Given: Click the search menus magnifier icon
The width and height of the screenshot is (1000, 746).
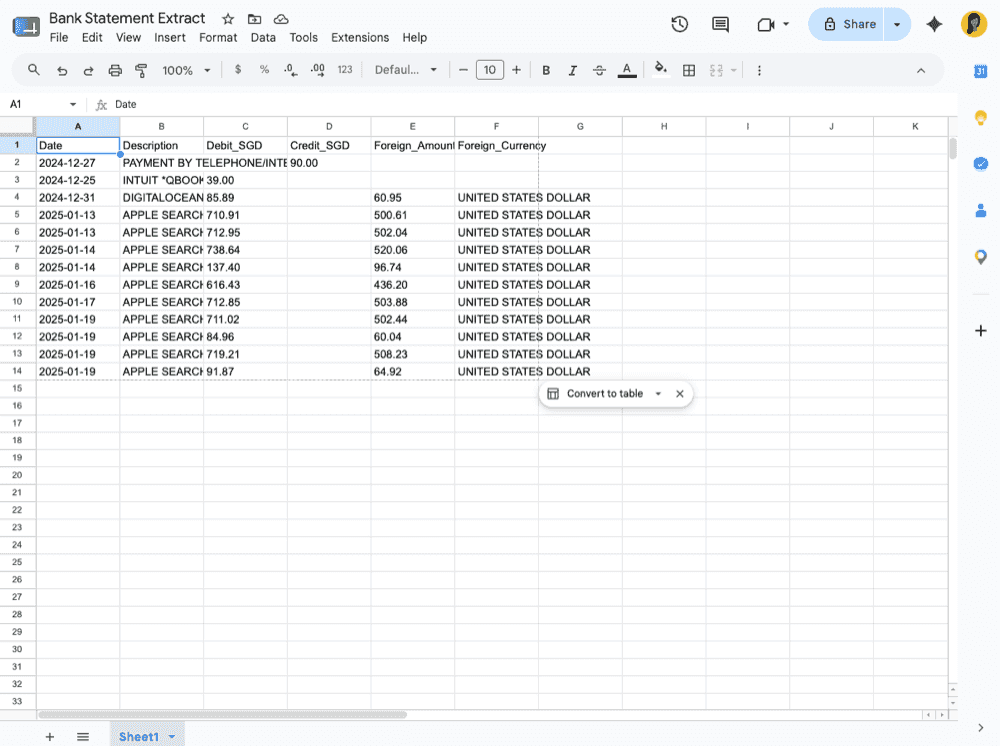Looking at the screenshot, I should tap(34, 70).
